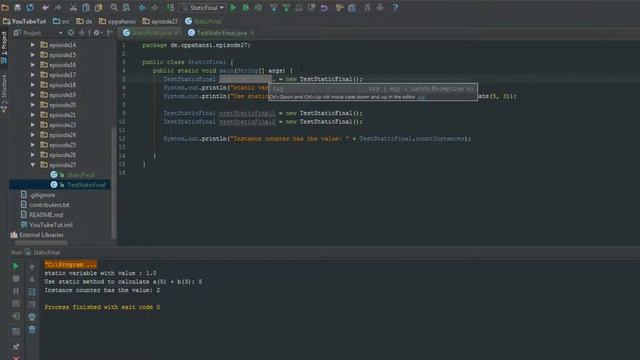Collapse the episode27 folder
This screenshot has height=360, width=640.
click(x=33, y=165)
